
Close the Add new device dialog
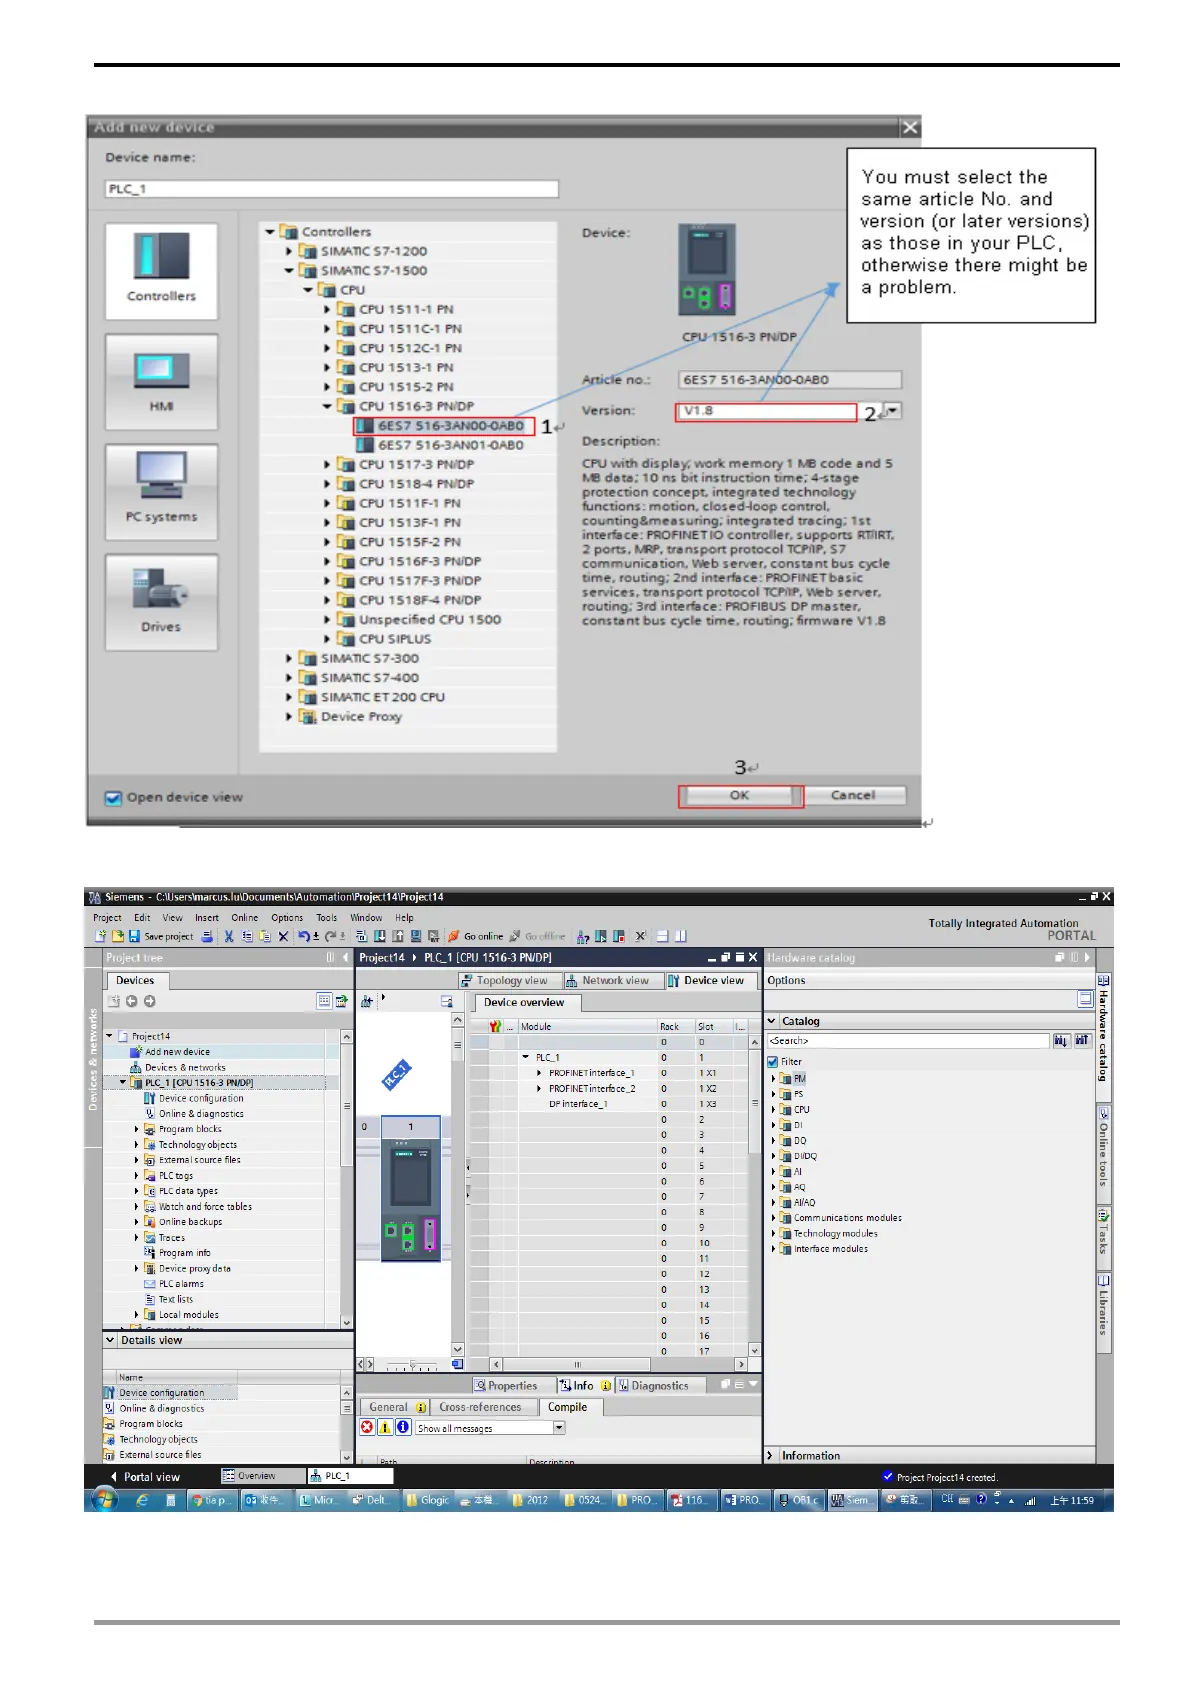click(x=909, y=127)
